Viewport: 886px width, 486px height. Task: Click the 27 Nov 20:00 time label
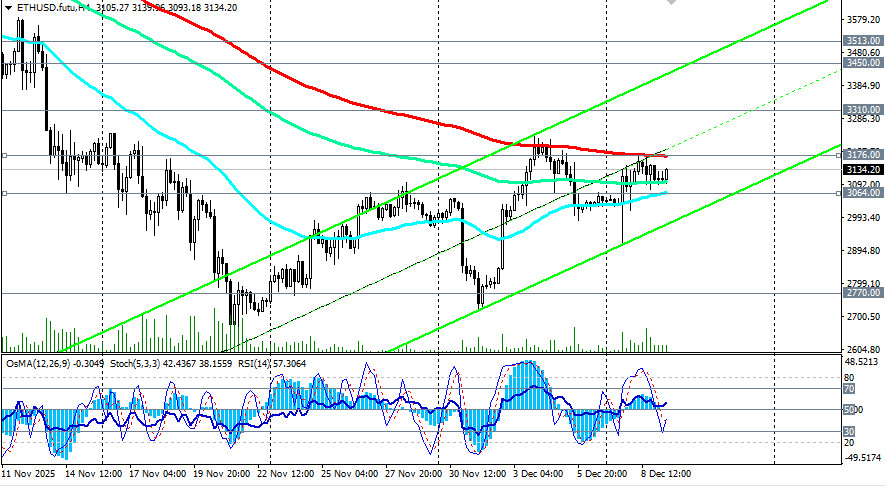[x=414, y=474]
